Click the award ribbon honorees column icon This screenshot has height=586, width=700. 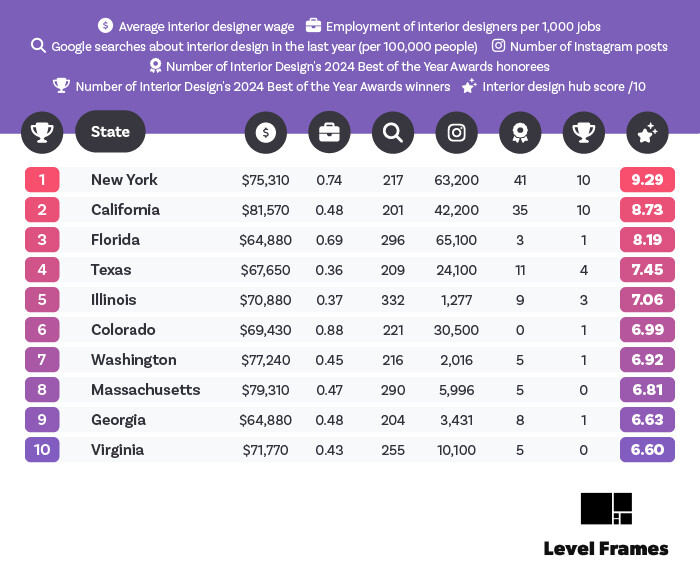click(520, 132)
